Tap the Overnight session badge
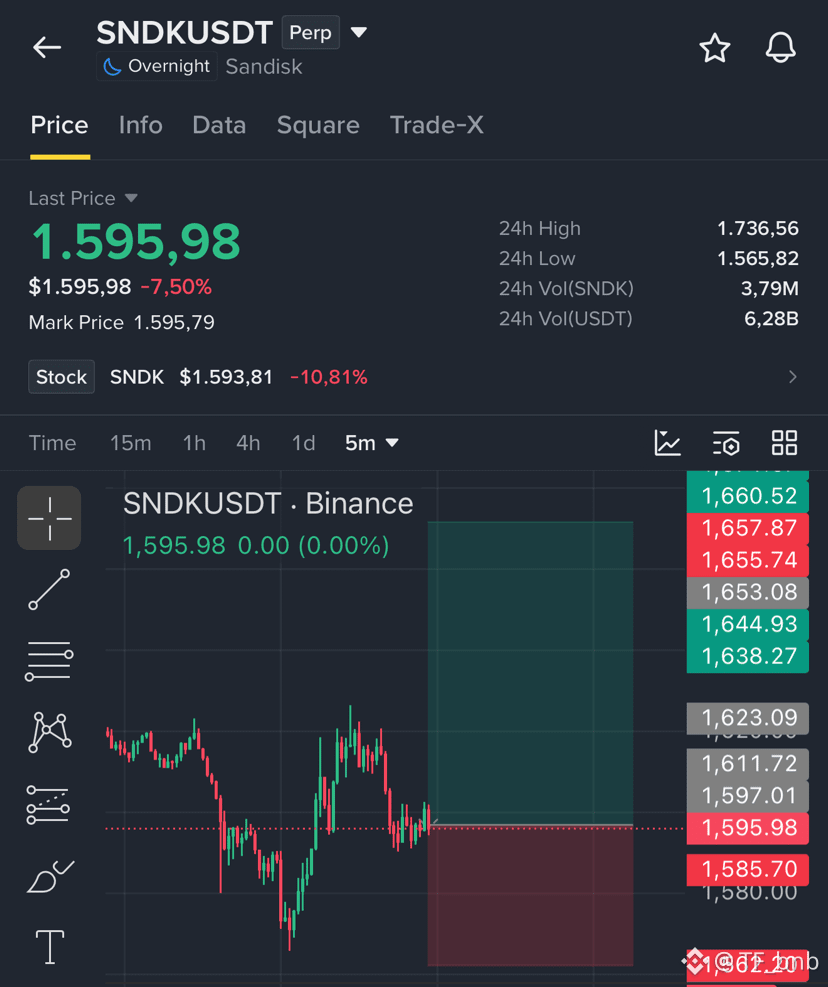Image resolution: width=828 pixels, height=987 pixels. point(157,66)
